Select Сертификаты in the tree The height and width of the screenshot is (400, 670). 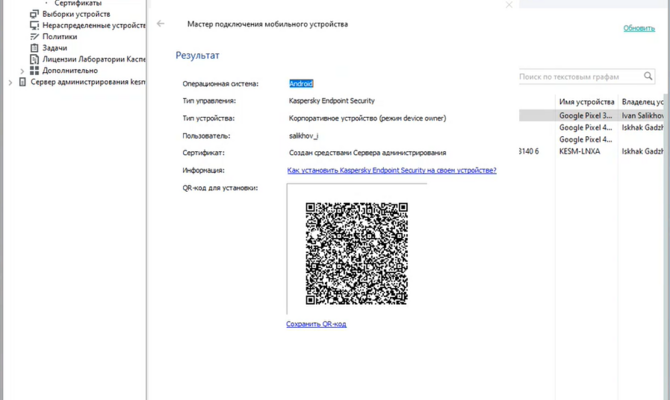point(78,3)
